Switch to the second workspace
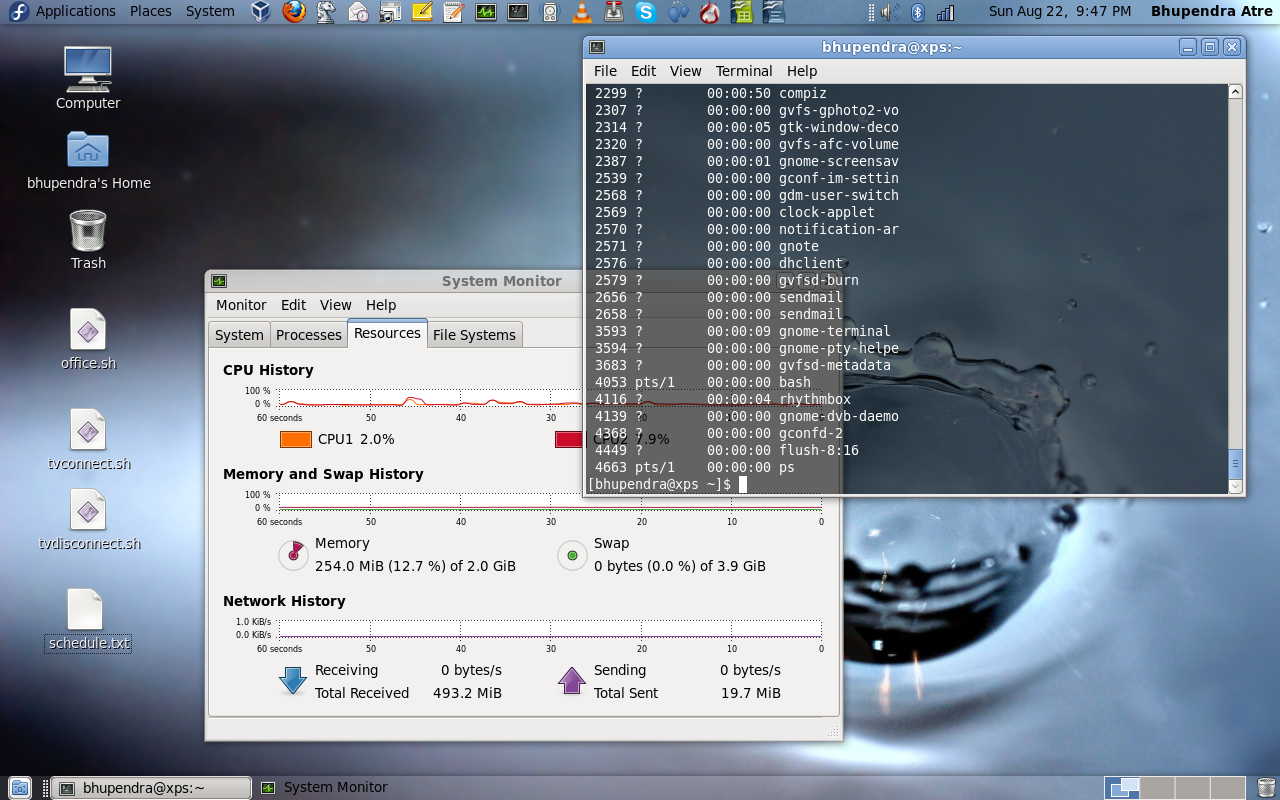 coord(1158,788)
